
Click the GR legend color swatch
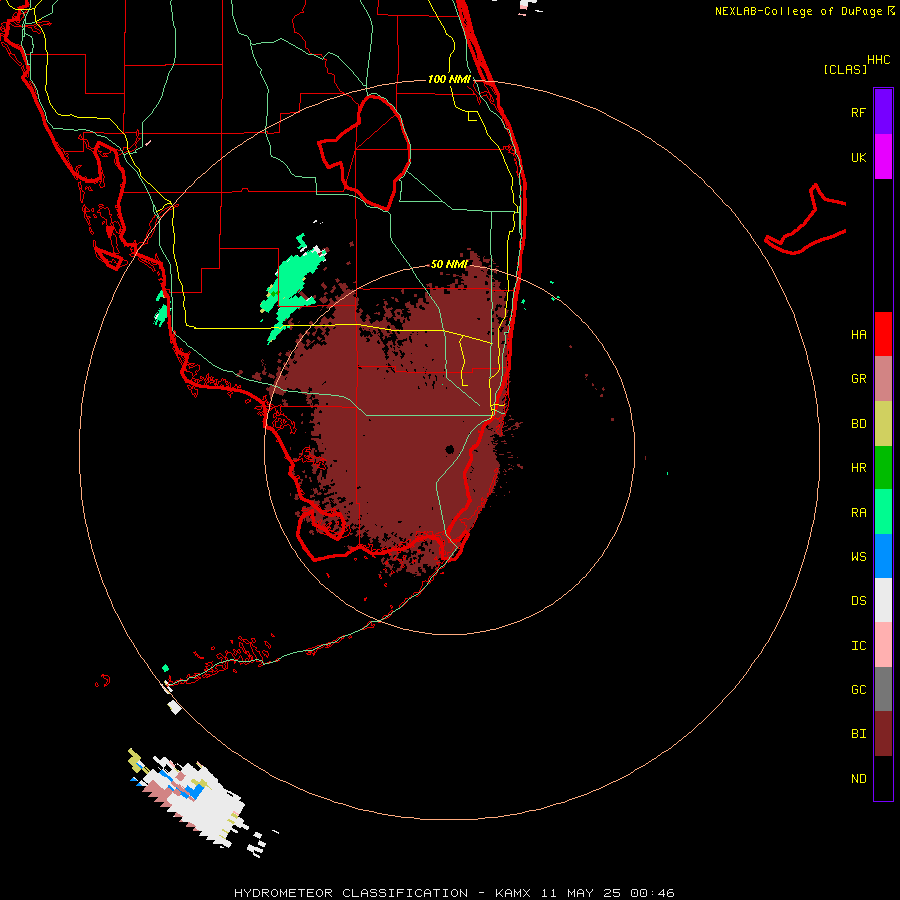883,379
